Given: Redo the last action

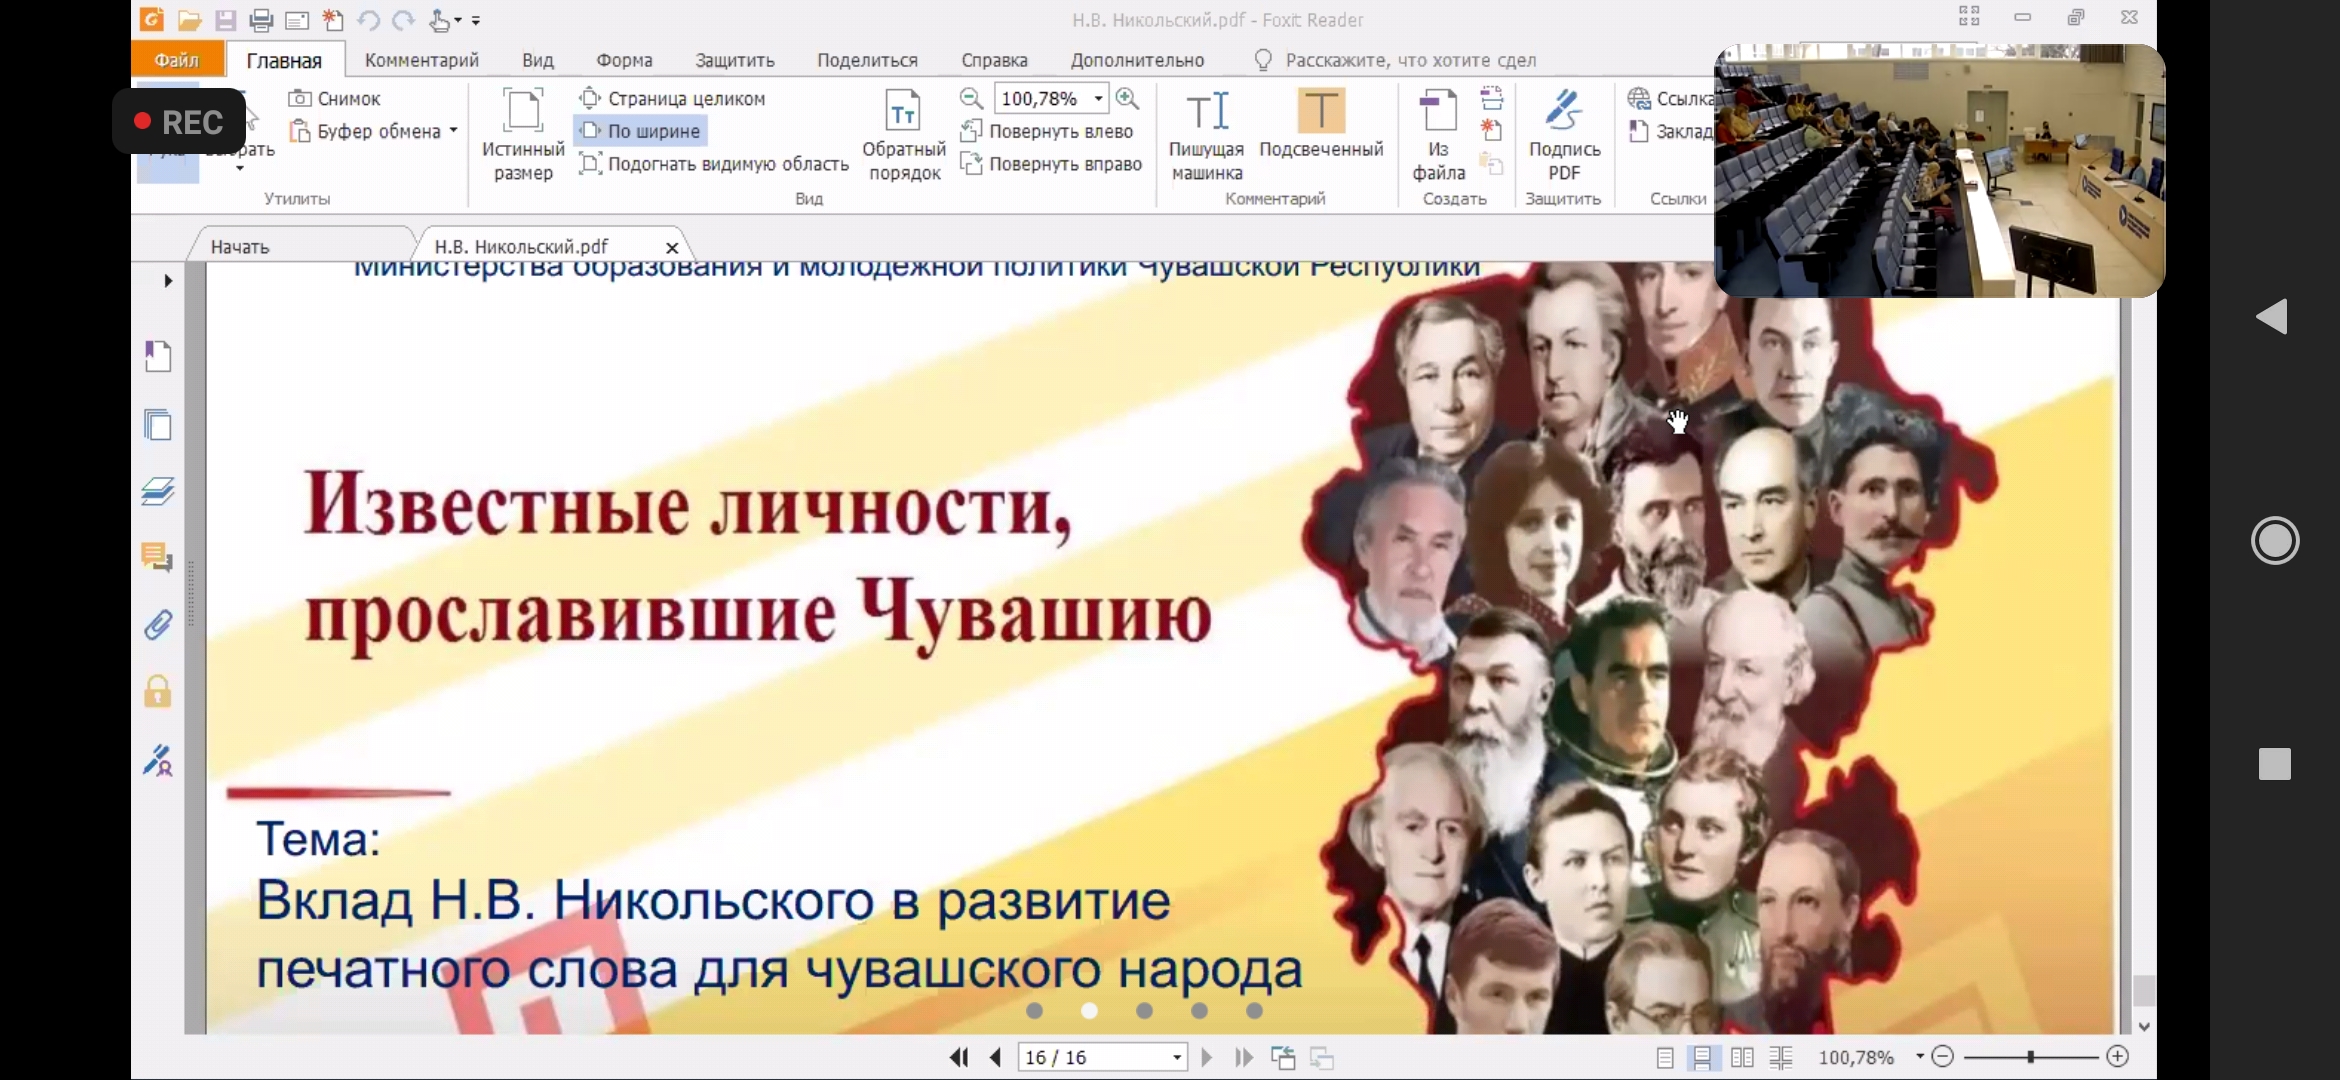Looking at the screenshot, I should pyautogui.click(x=403, y=20).
